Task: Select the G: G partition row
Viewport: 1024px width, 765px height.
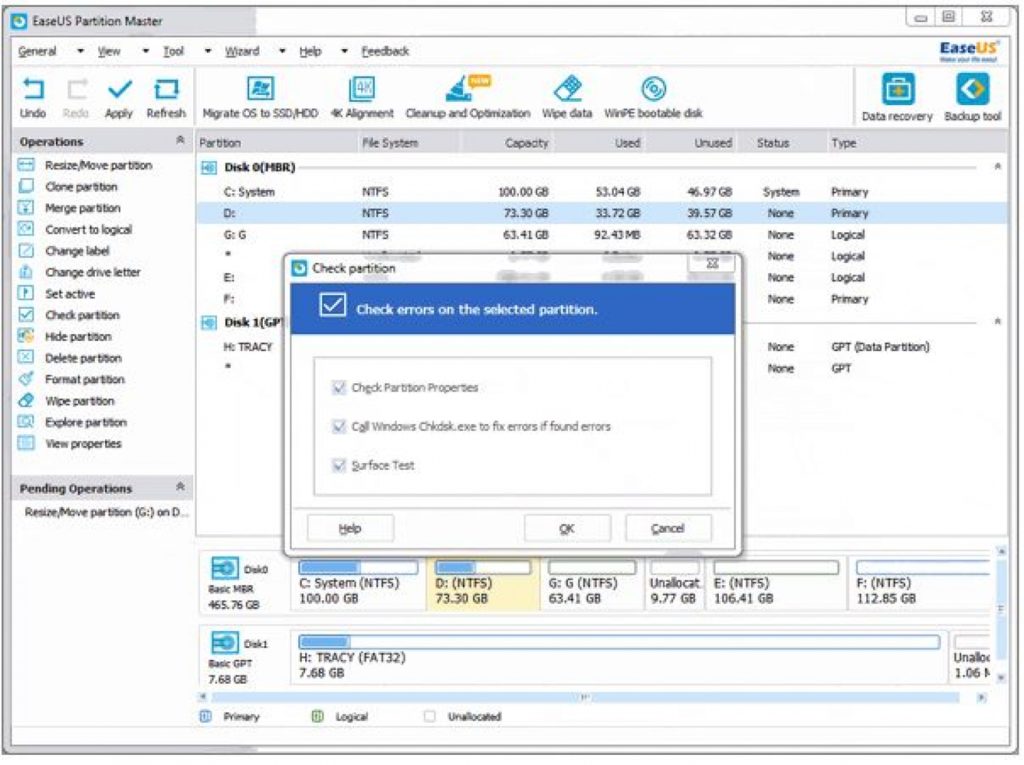Action: tap(601, 235)
